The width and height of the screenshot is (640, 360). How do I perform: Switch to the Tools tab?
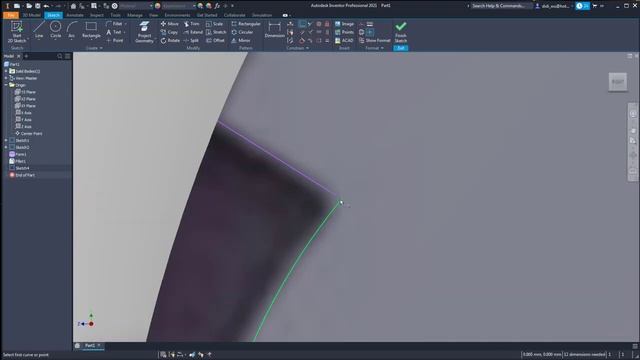(x=116, y=15)
